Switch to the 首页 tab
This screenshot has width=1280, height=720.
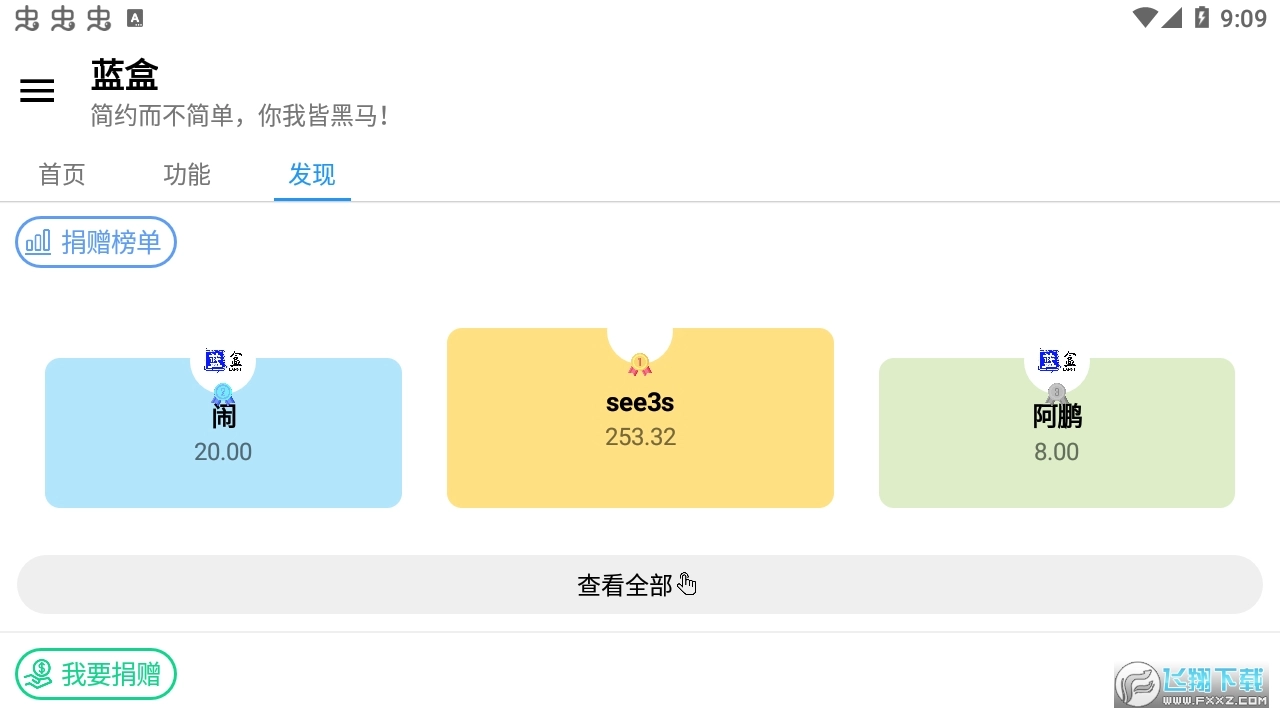[62, 175]
